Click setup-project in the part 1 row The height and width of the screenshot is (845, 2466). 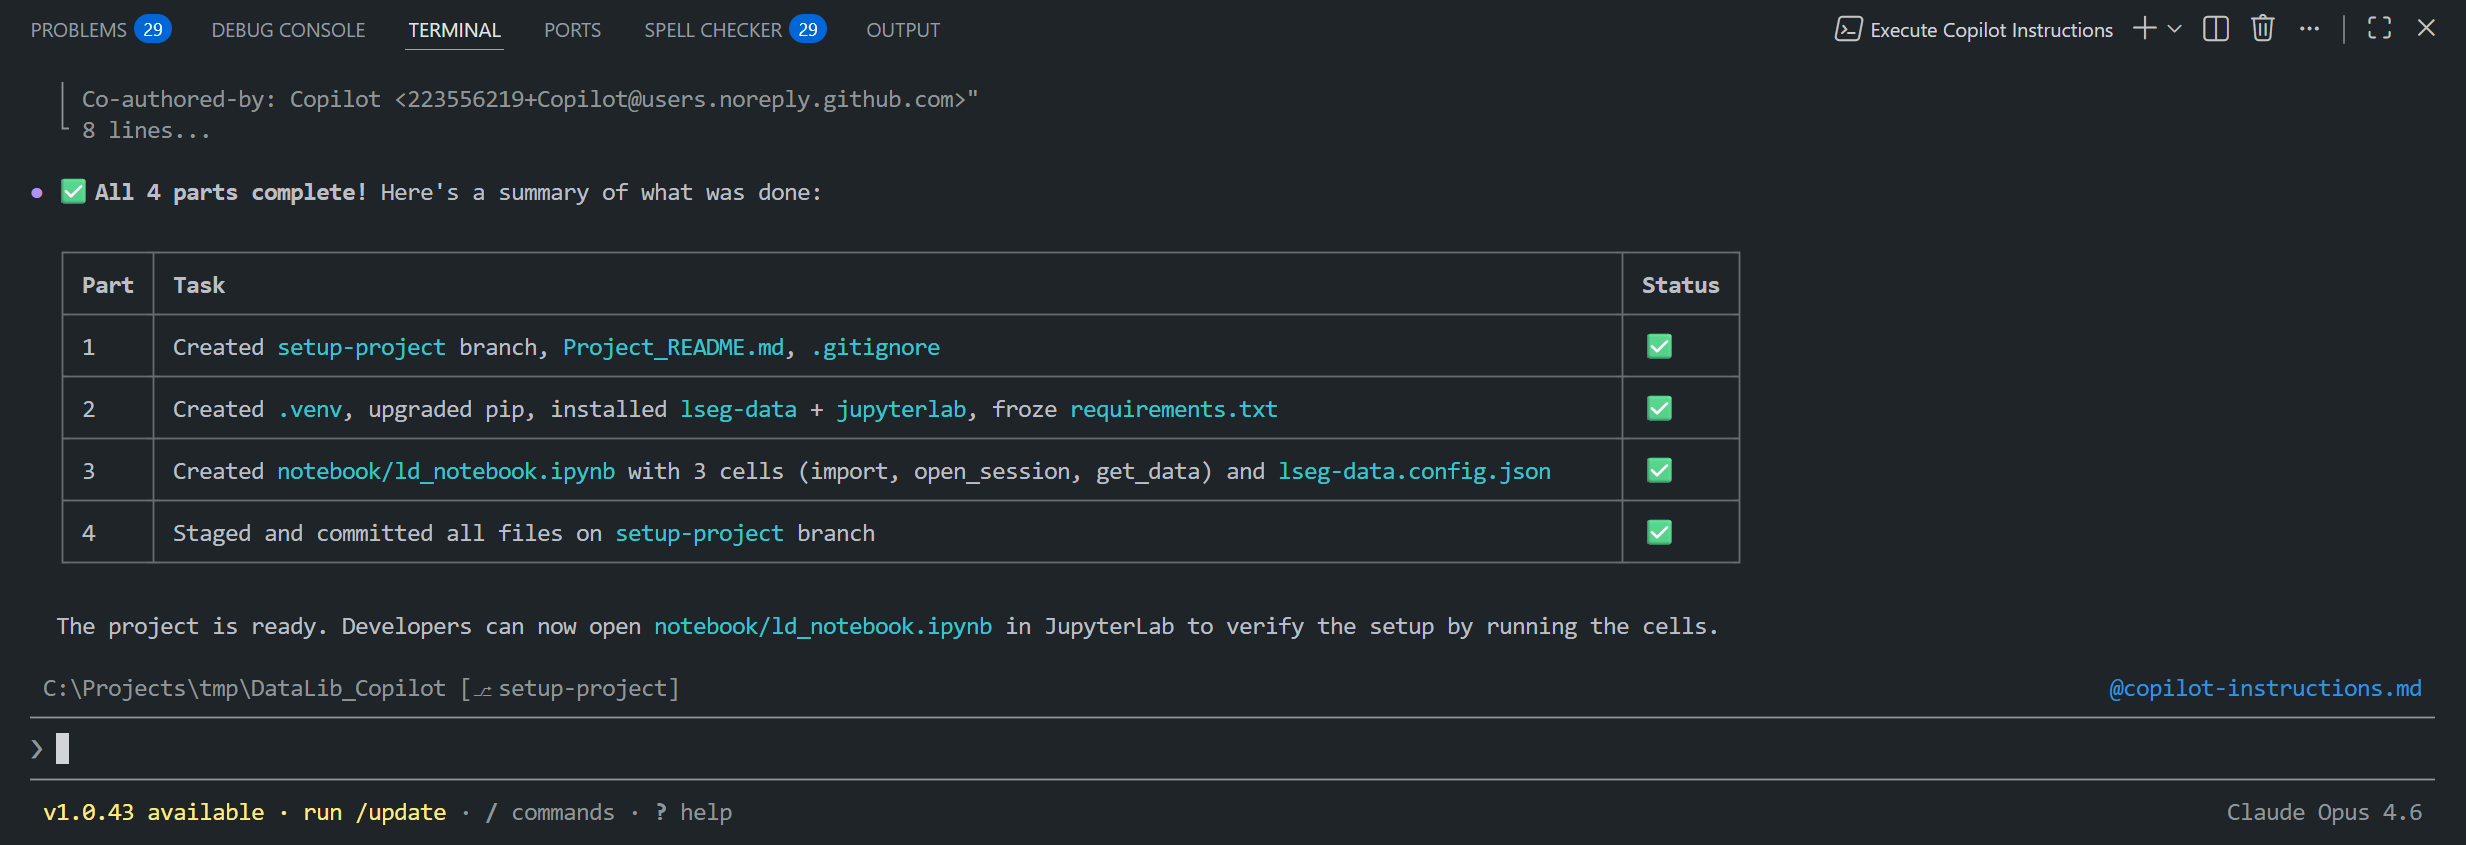pos(361,347)
